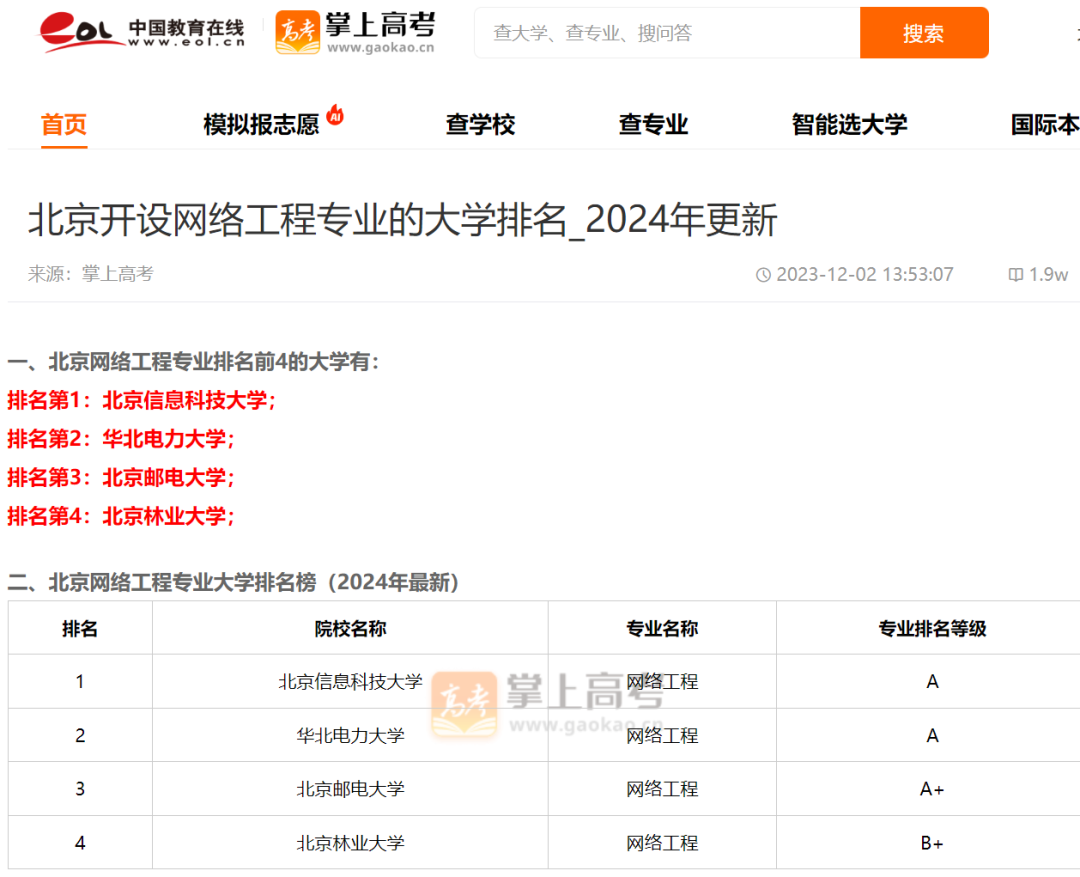This screenshot has width=1080, height=877.
Task: Open the 首页 tab
Action: 64,125
